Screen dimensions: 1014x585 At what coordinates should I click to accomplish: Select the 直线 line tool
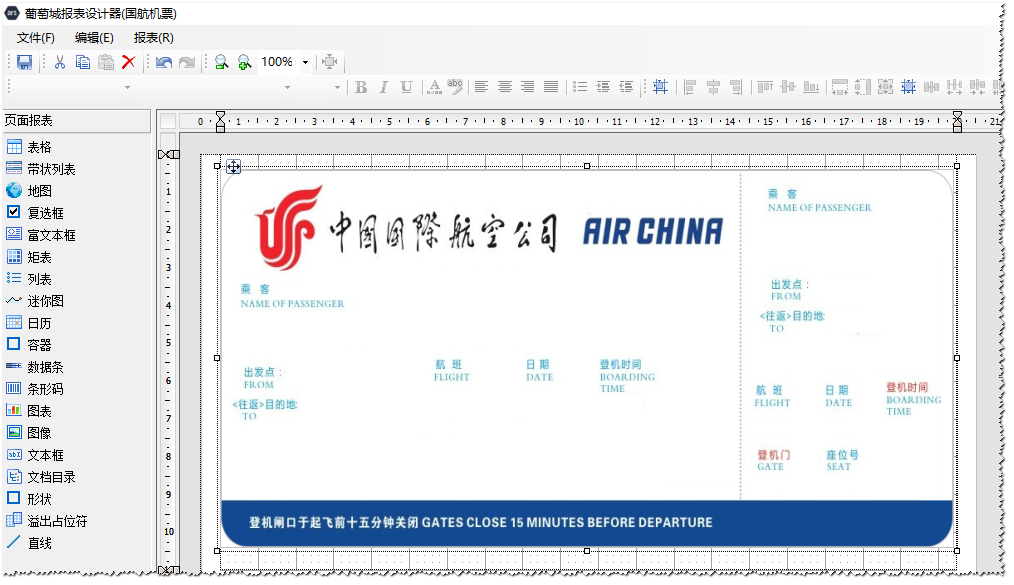pyautogui.click(x=39, y=543)
